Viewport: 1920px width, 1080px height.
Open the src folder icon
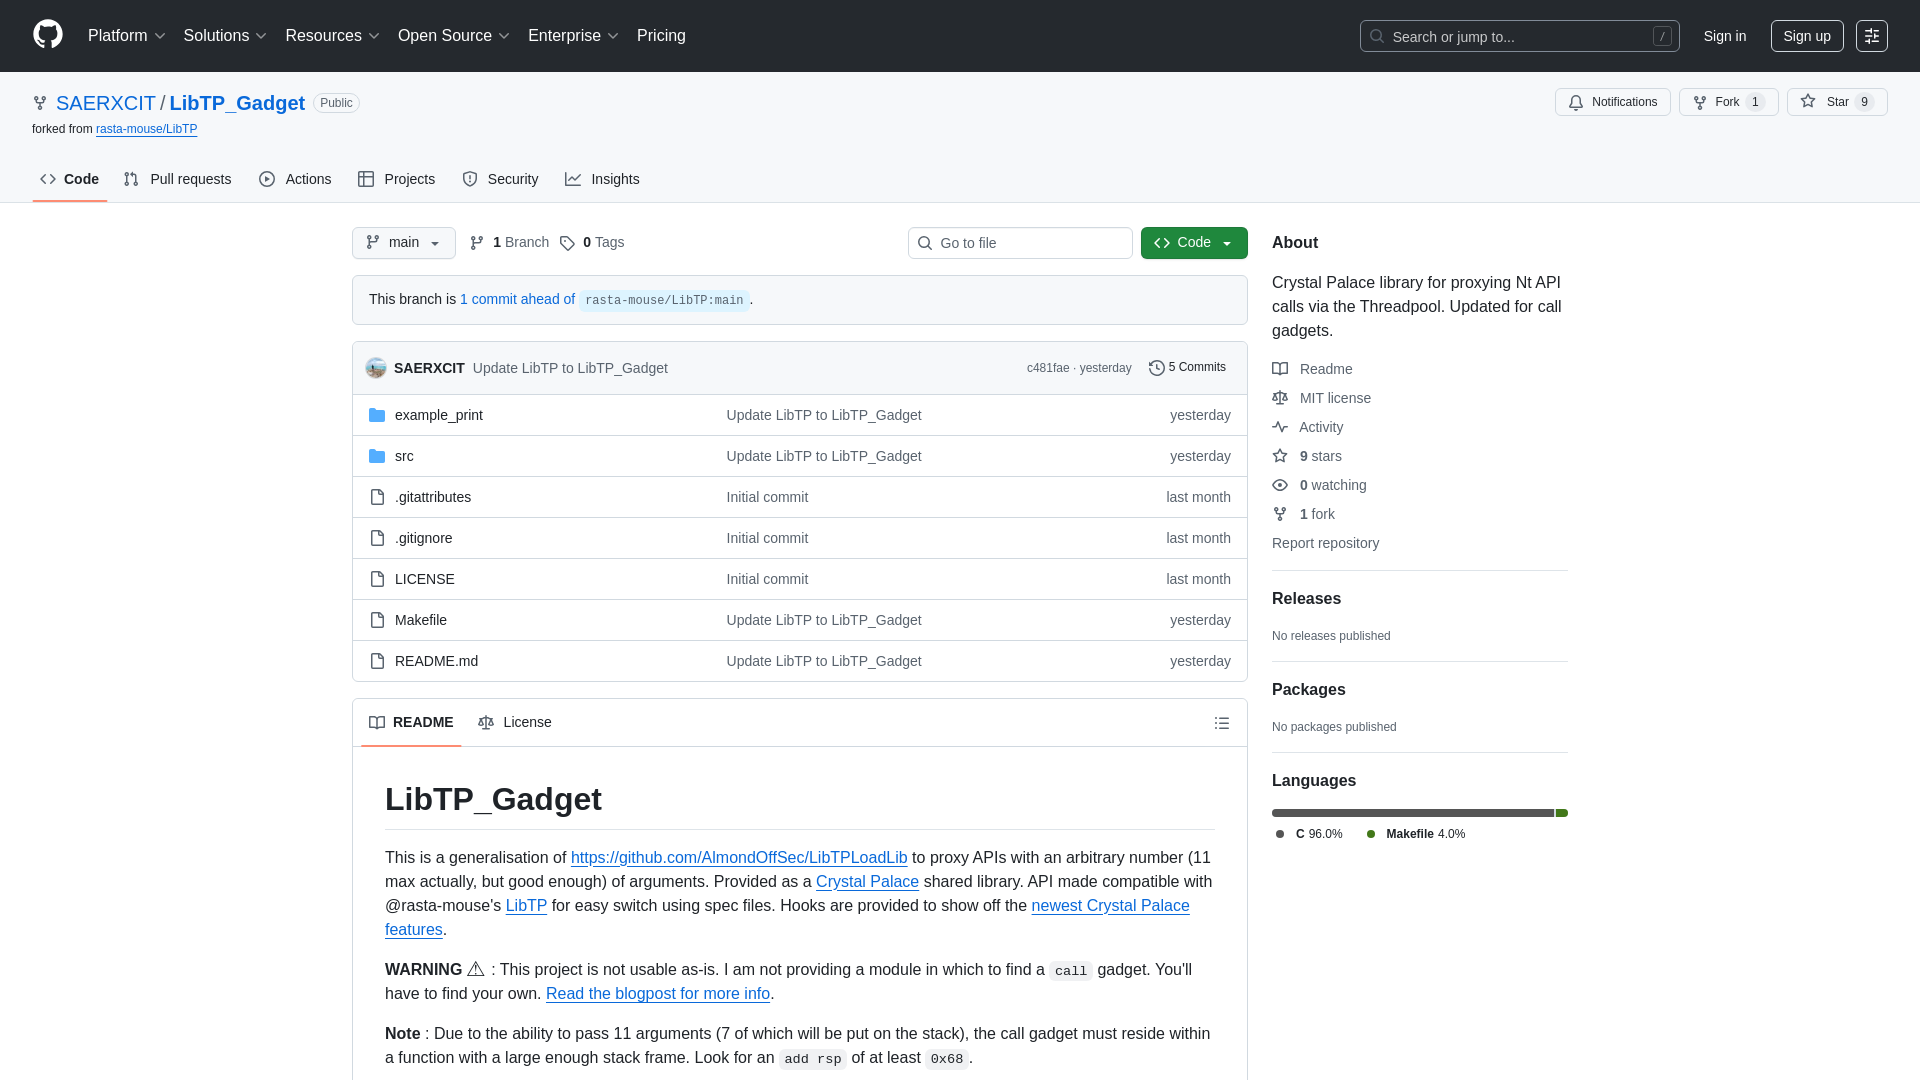(377, 456)
